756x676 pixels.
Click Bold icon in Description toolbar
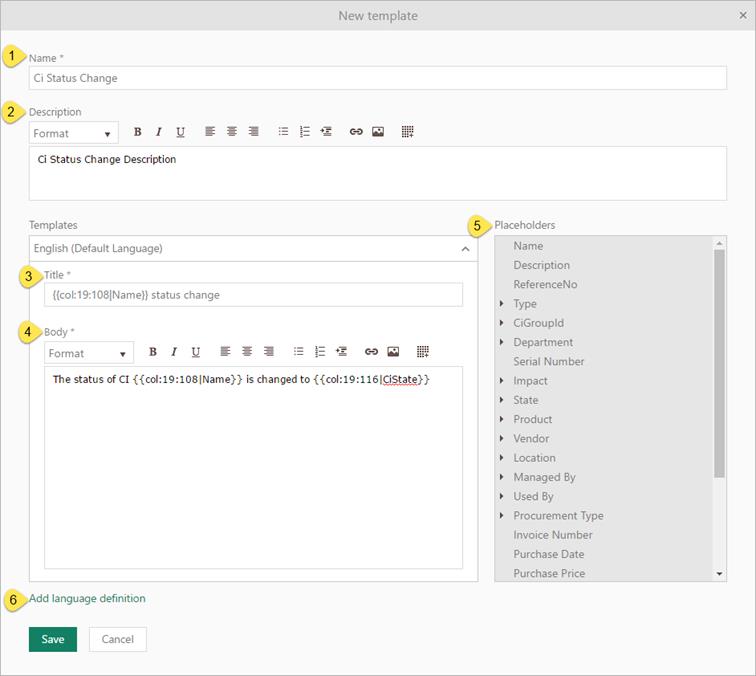tap(137, 132)
